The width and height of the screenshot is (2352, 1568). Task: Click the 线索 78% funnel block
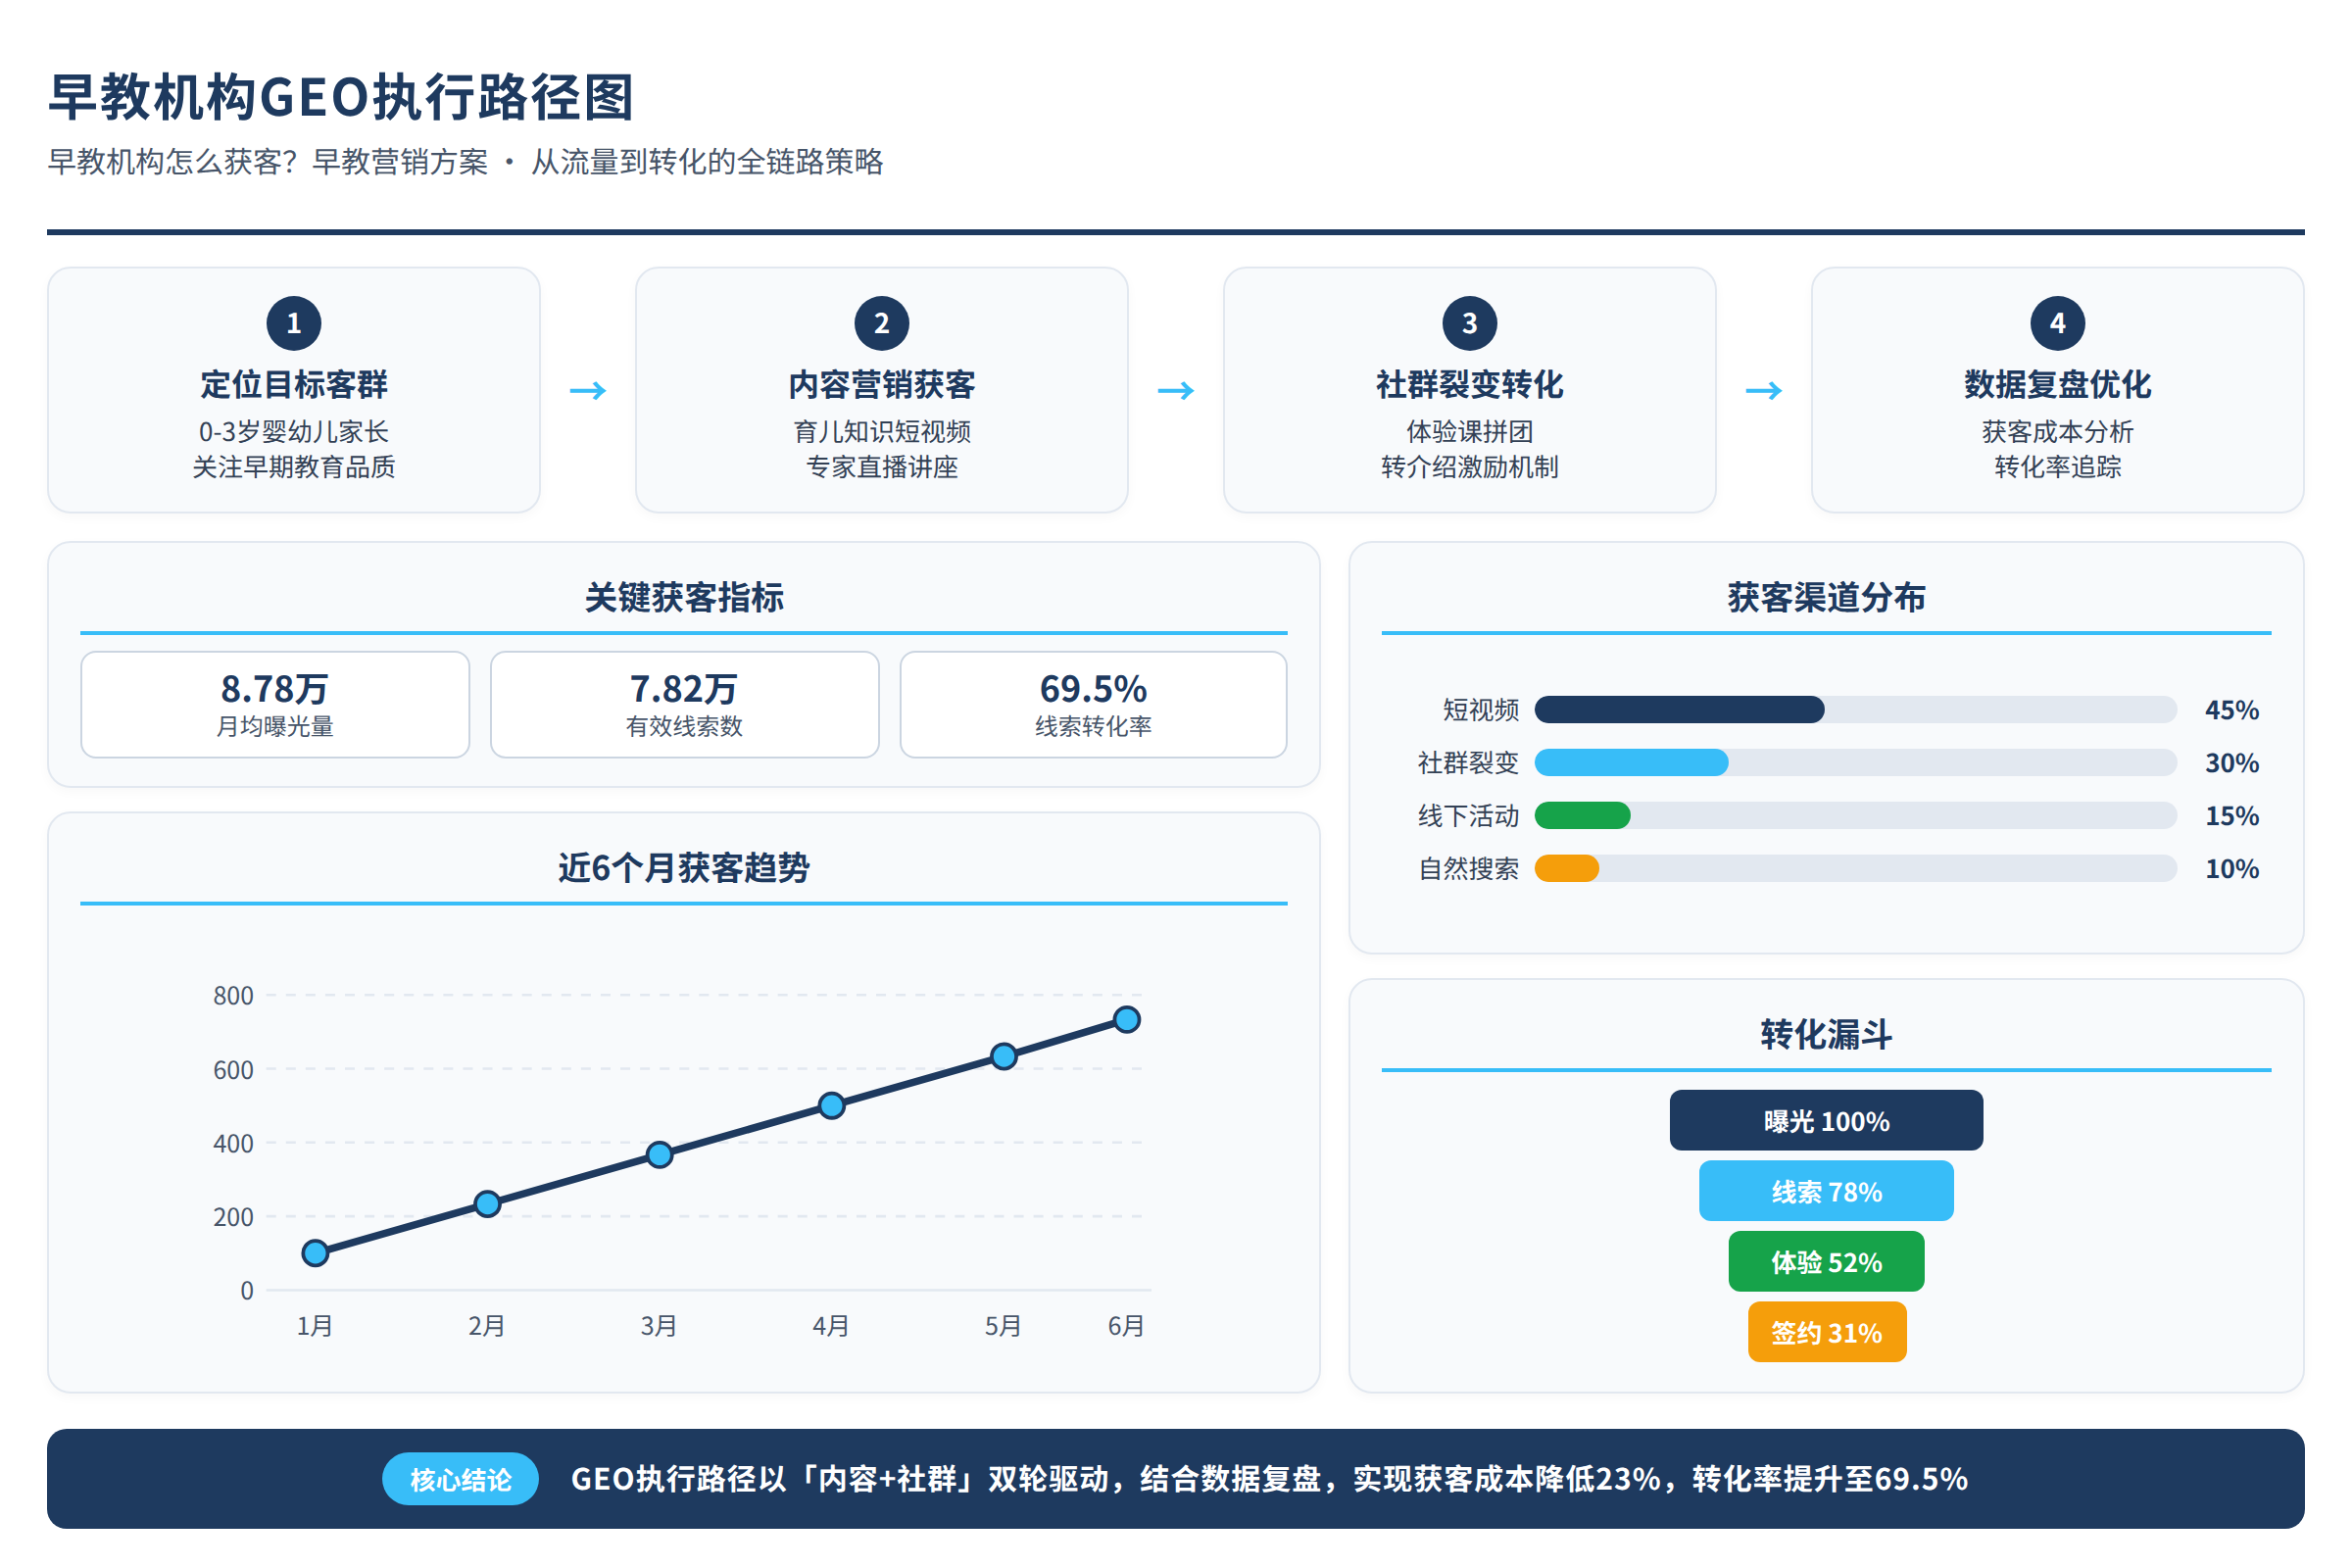point(1827,1191)
